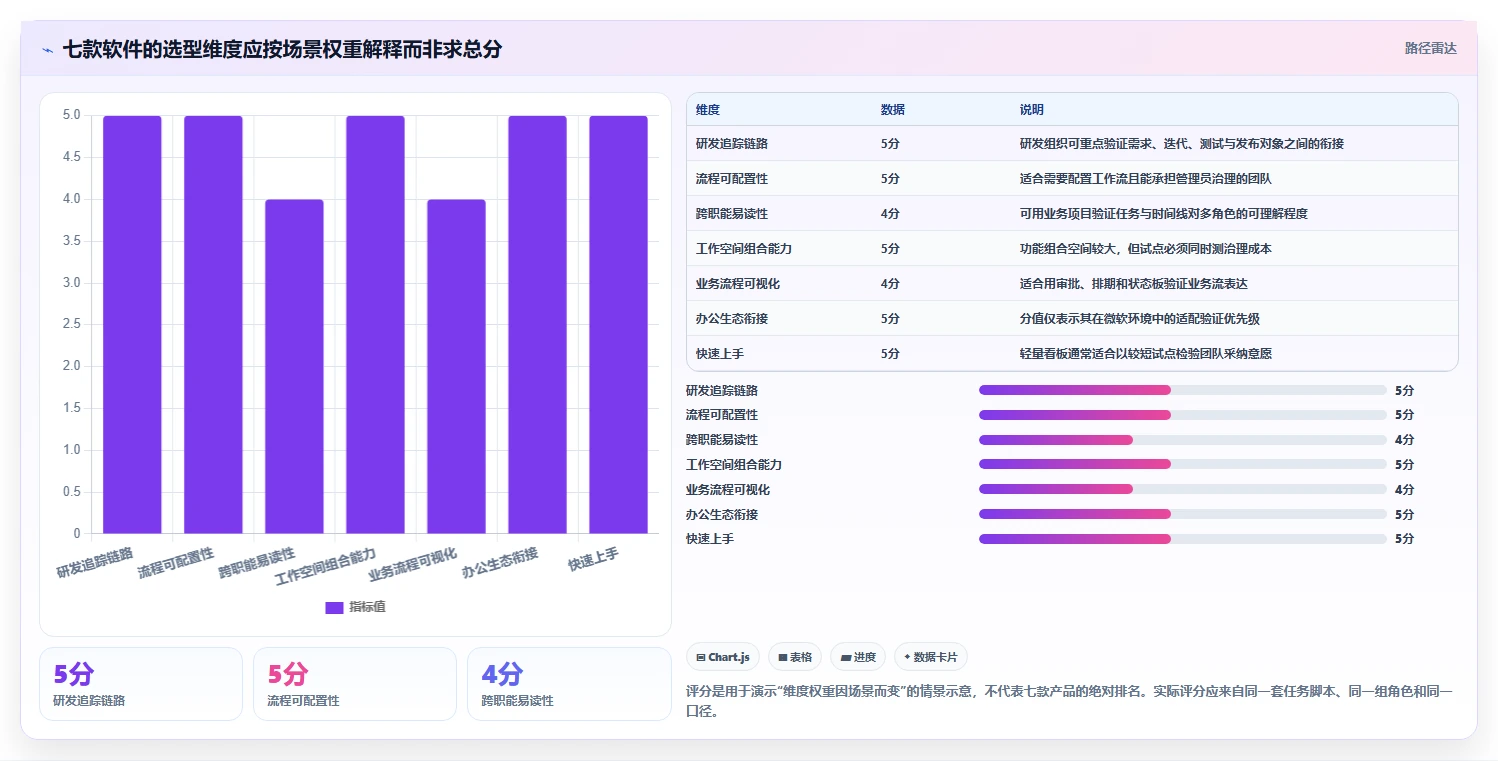Click the progress bar for 研发追踪链路
Screen dimensions: 1498x761
(x=1182, y=390)
